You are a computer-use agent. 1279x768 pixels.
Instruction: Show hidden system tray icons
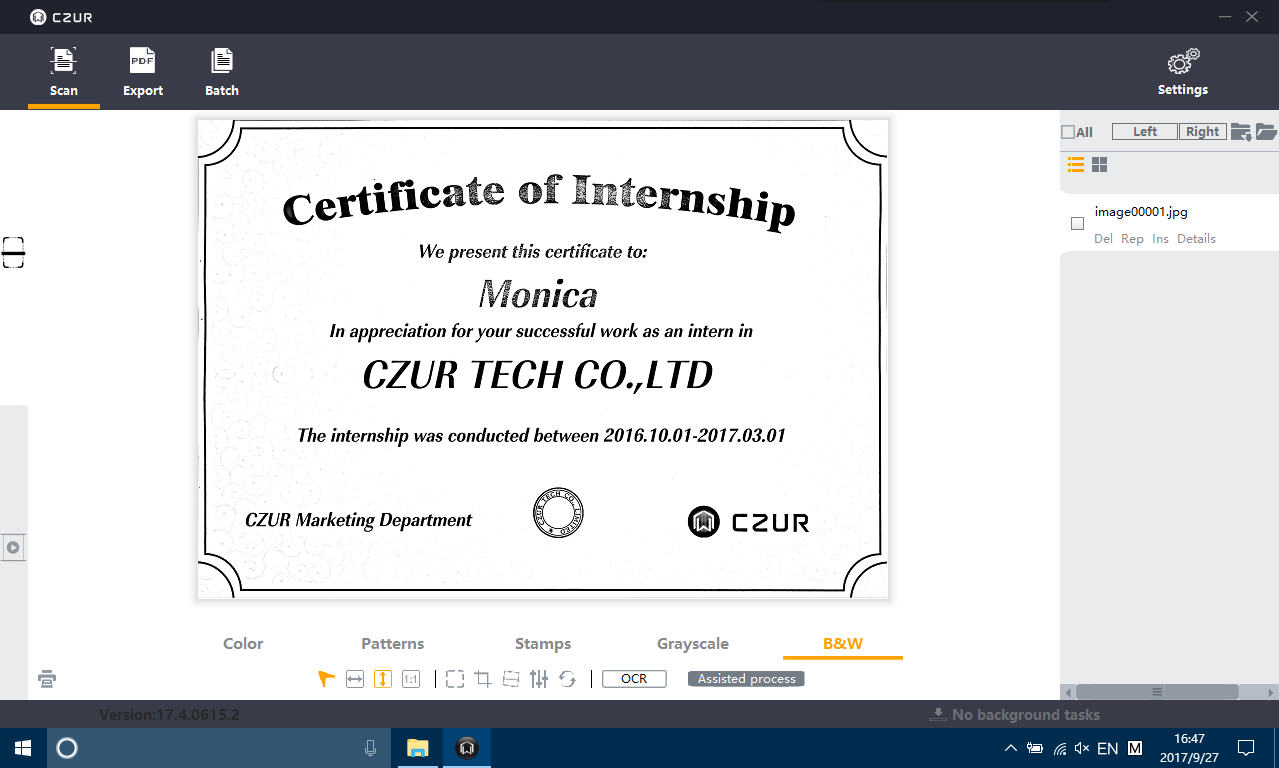point(1010,748)
